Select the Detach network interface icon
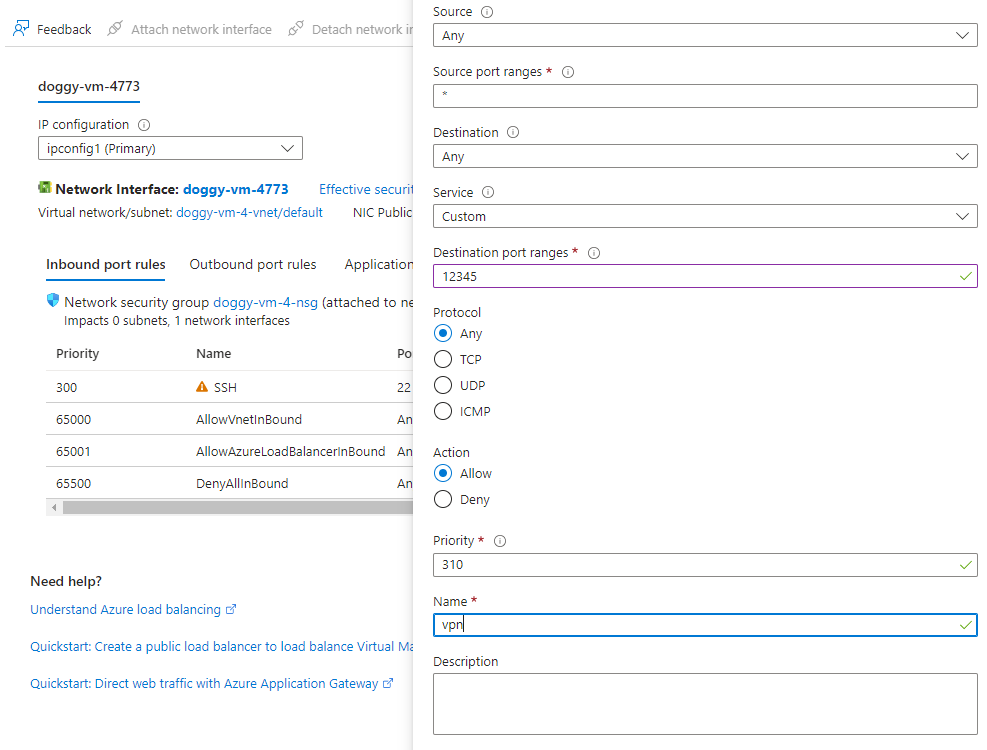 click(295, 28)
